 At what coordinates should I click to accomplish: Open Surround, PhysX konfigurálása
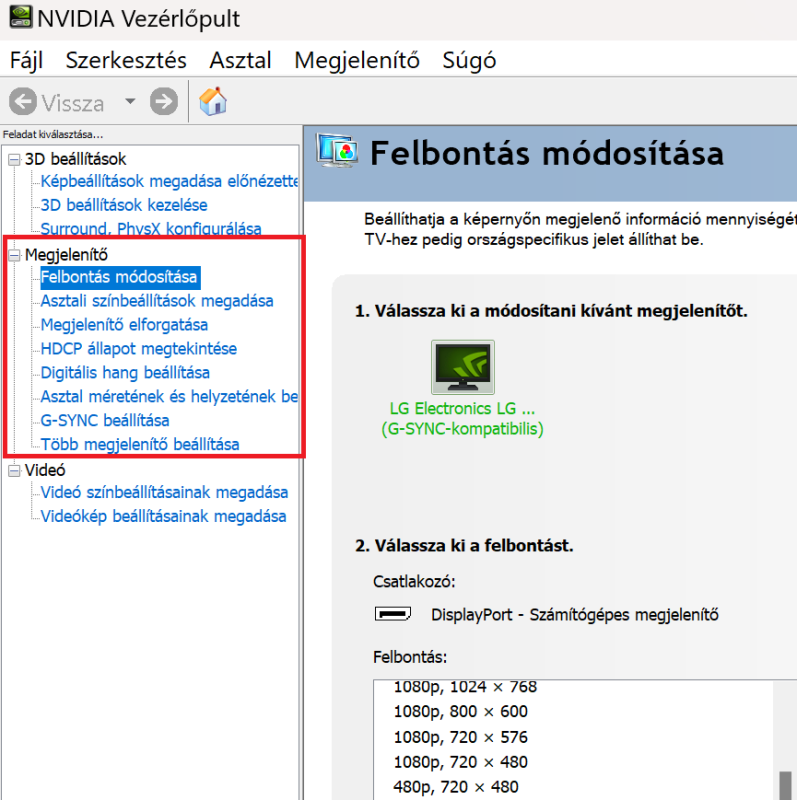[151, 228]
